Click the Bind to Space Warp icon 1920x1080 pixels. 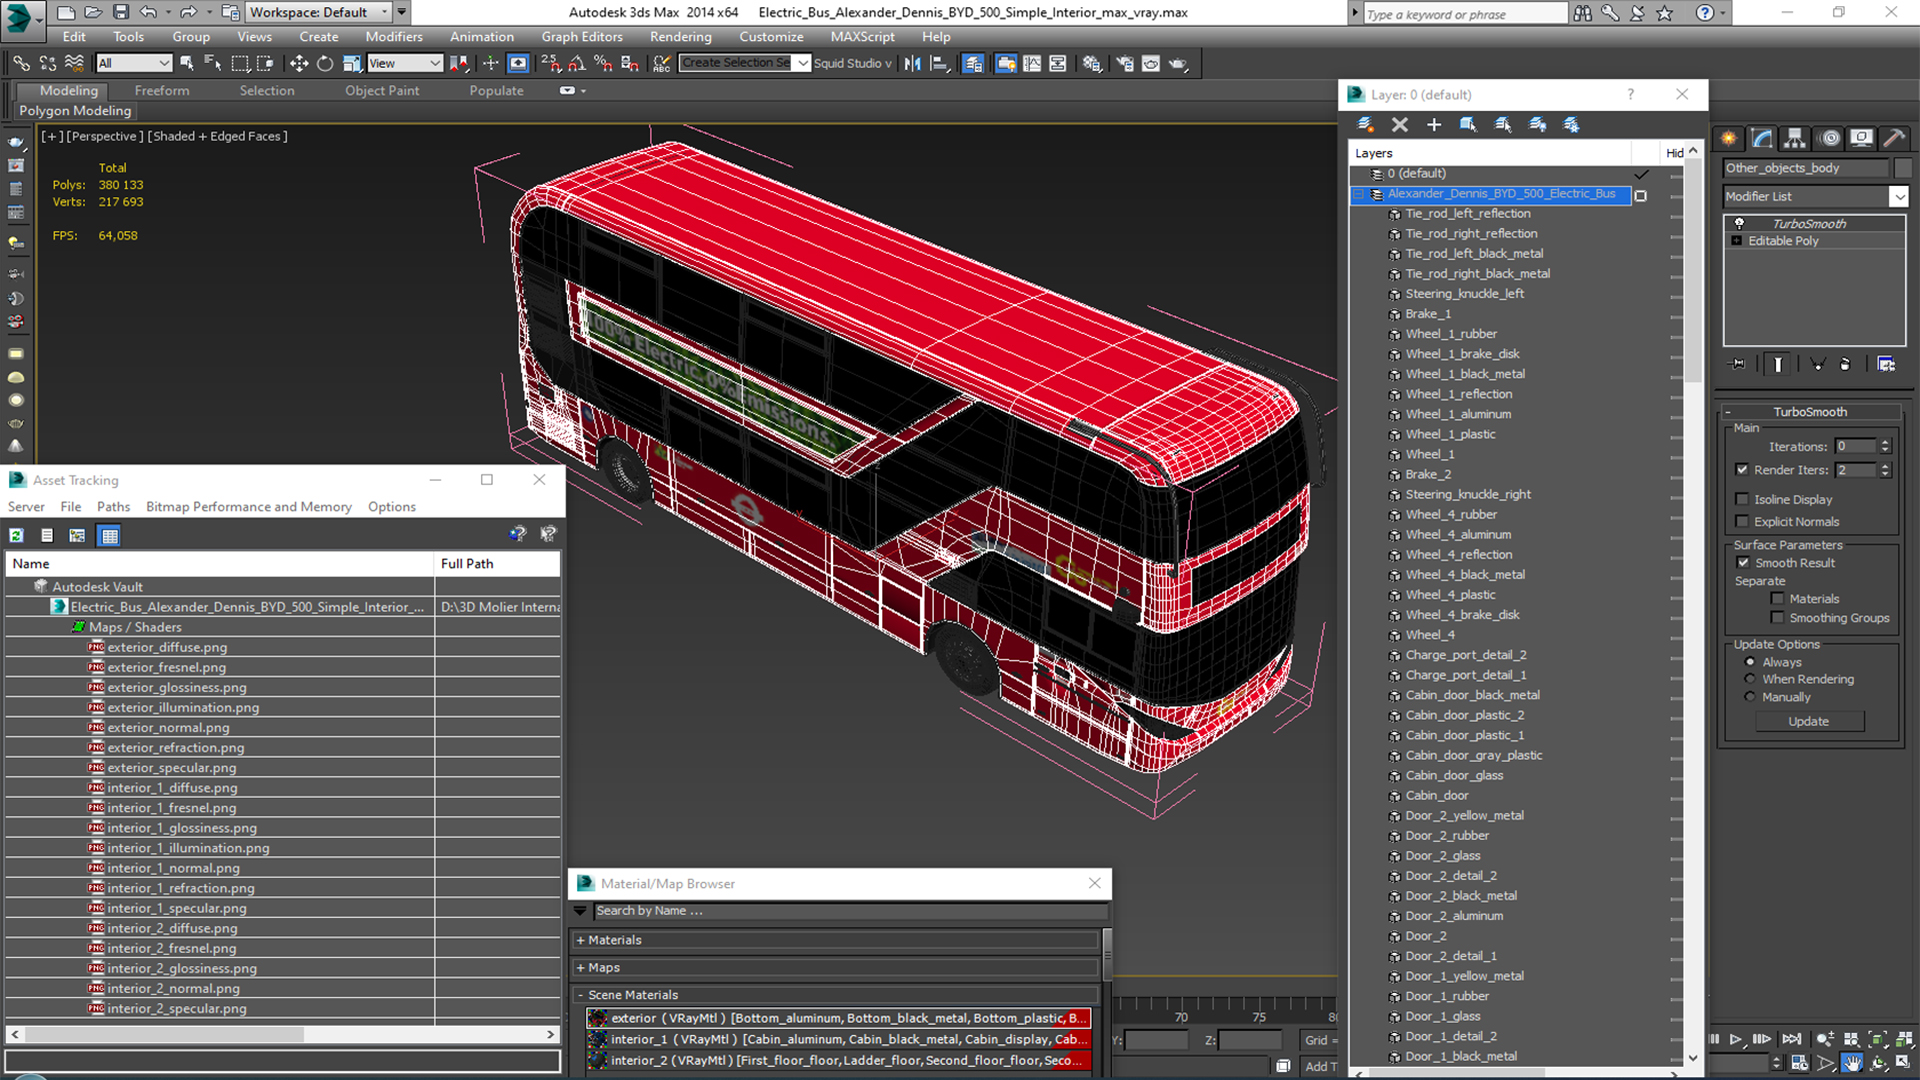click(74, 63)
